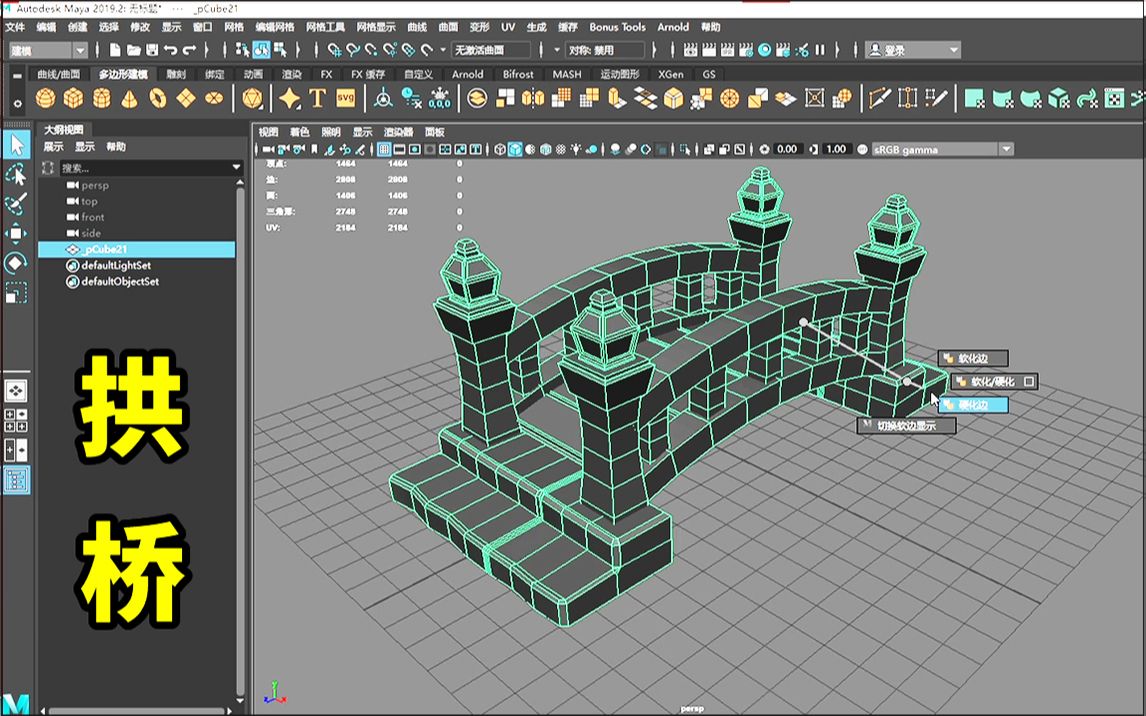Click the polygon sphere shelf icon

[45, 98]
